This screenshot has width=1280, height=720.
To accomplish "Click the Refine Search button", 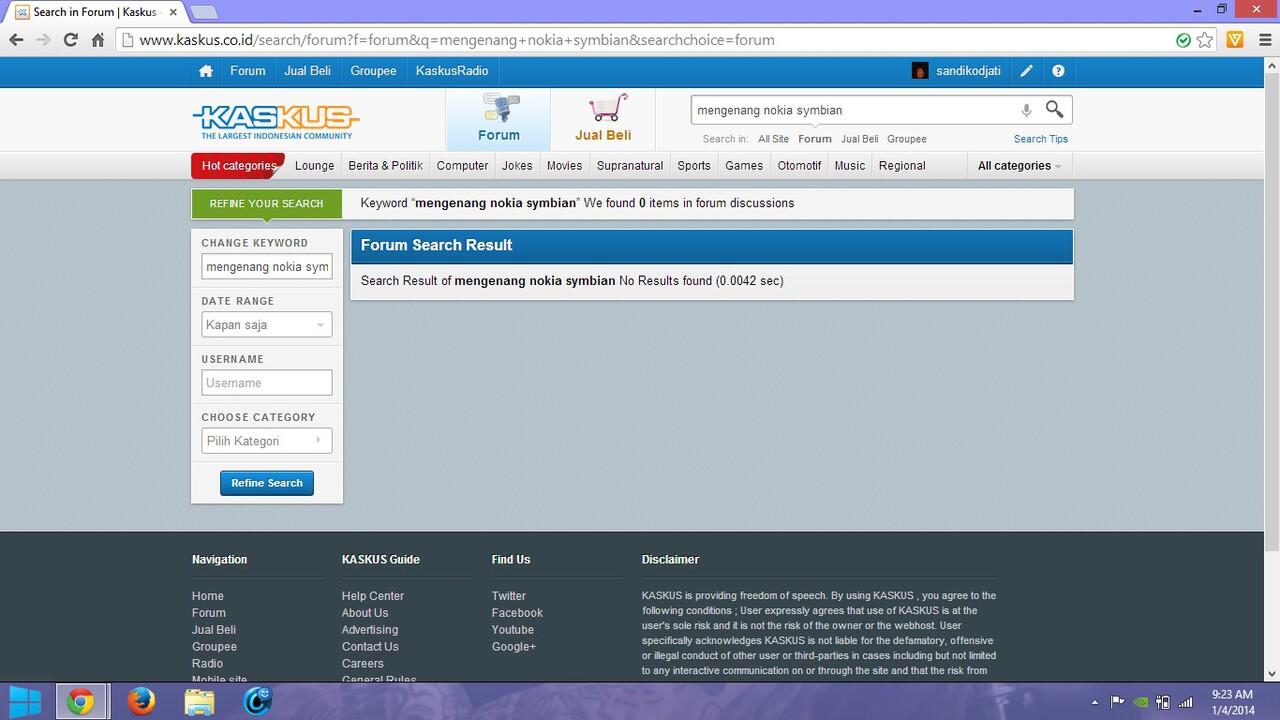I will [267, 483].
